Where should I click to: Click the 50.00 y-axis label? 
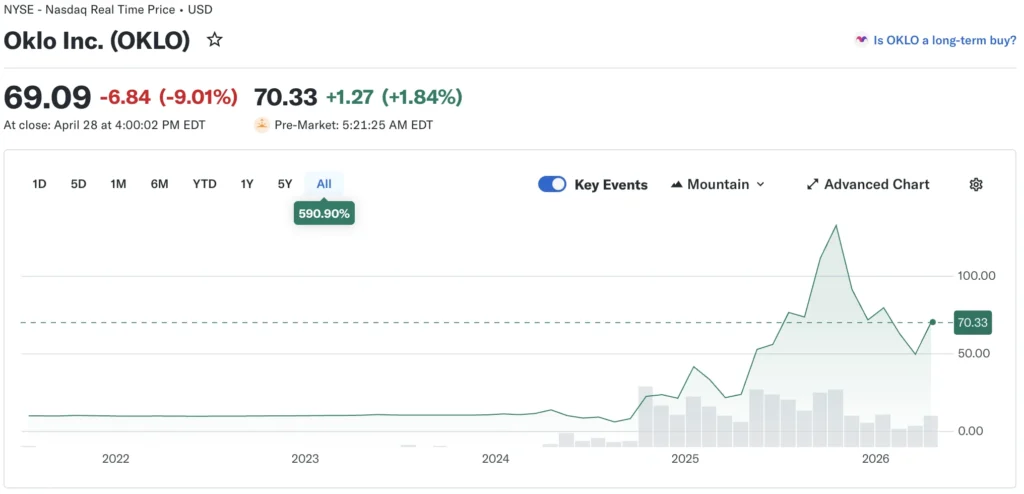click(974, 354)
